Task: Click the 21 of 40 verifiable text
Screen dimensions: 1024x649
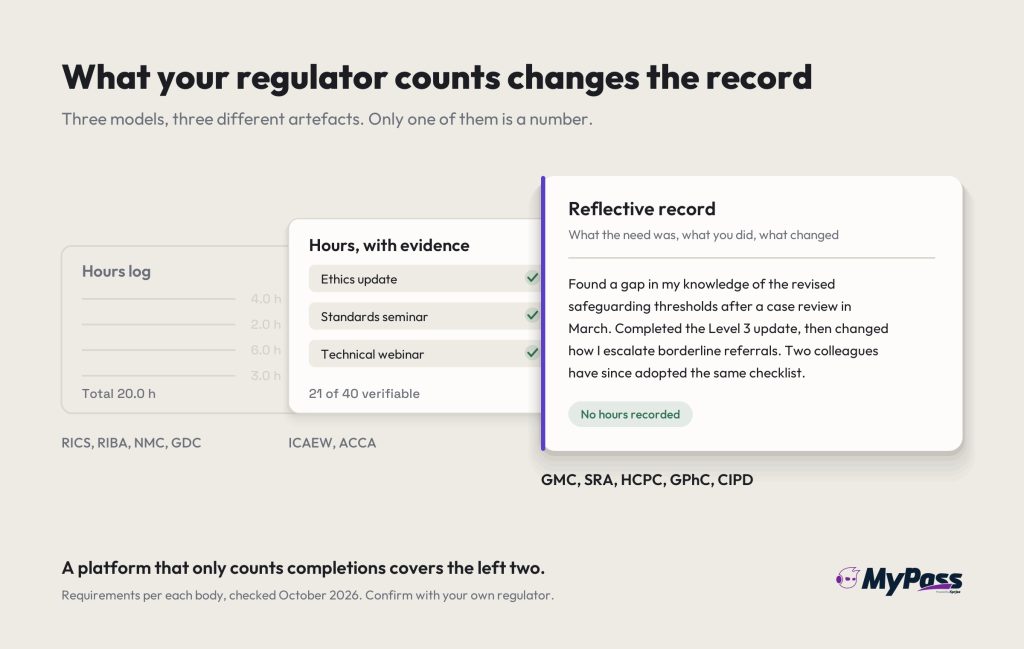Action: [364, 394]
